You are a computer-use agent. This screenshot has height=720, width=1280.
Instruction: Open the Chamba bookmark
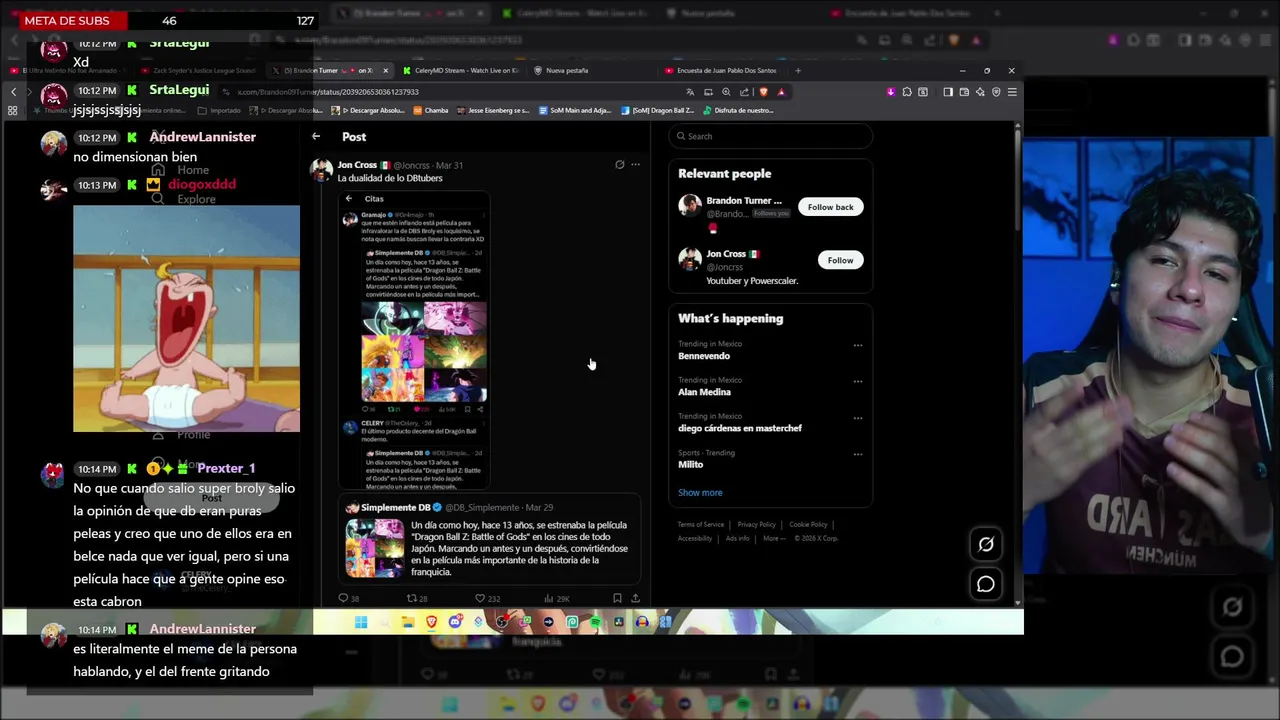[431, 110]
